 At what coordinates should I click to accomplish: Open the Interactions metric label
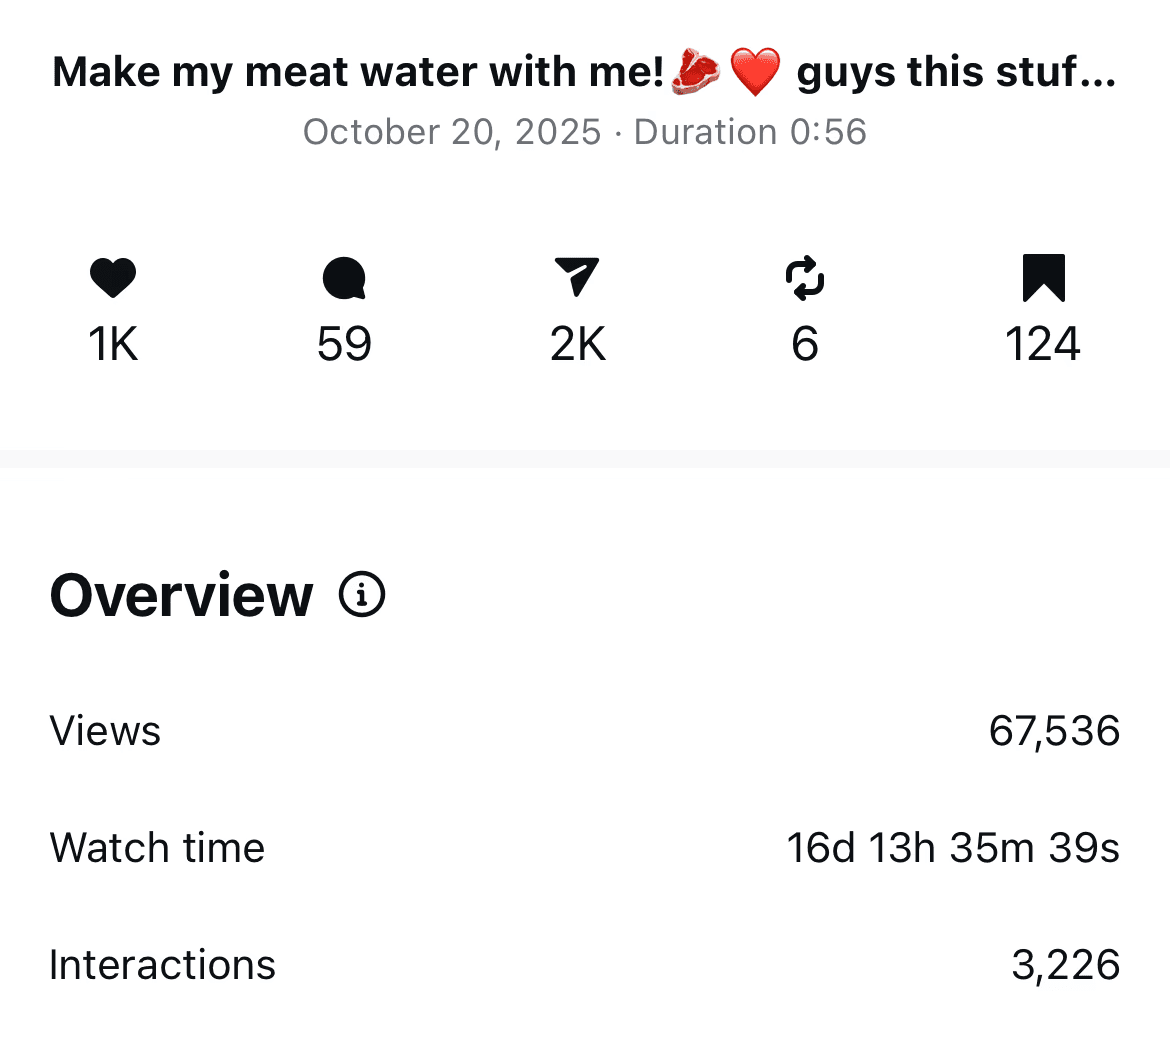click(162, 965)
